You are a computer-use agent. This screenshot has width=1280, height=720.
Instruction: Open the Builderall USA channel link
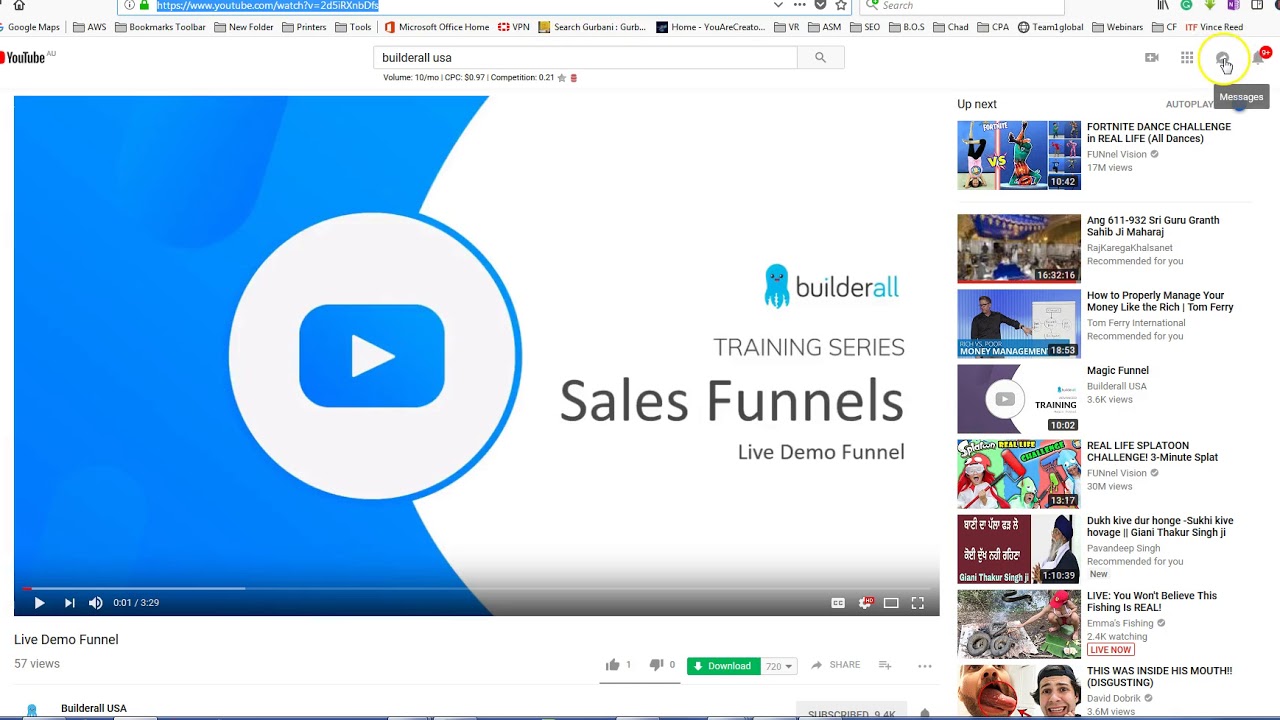pyautogui.click(x=94, y=708)
